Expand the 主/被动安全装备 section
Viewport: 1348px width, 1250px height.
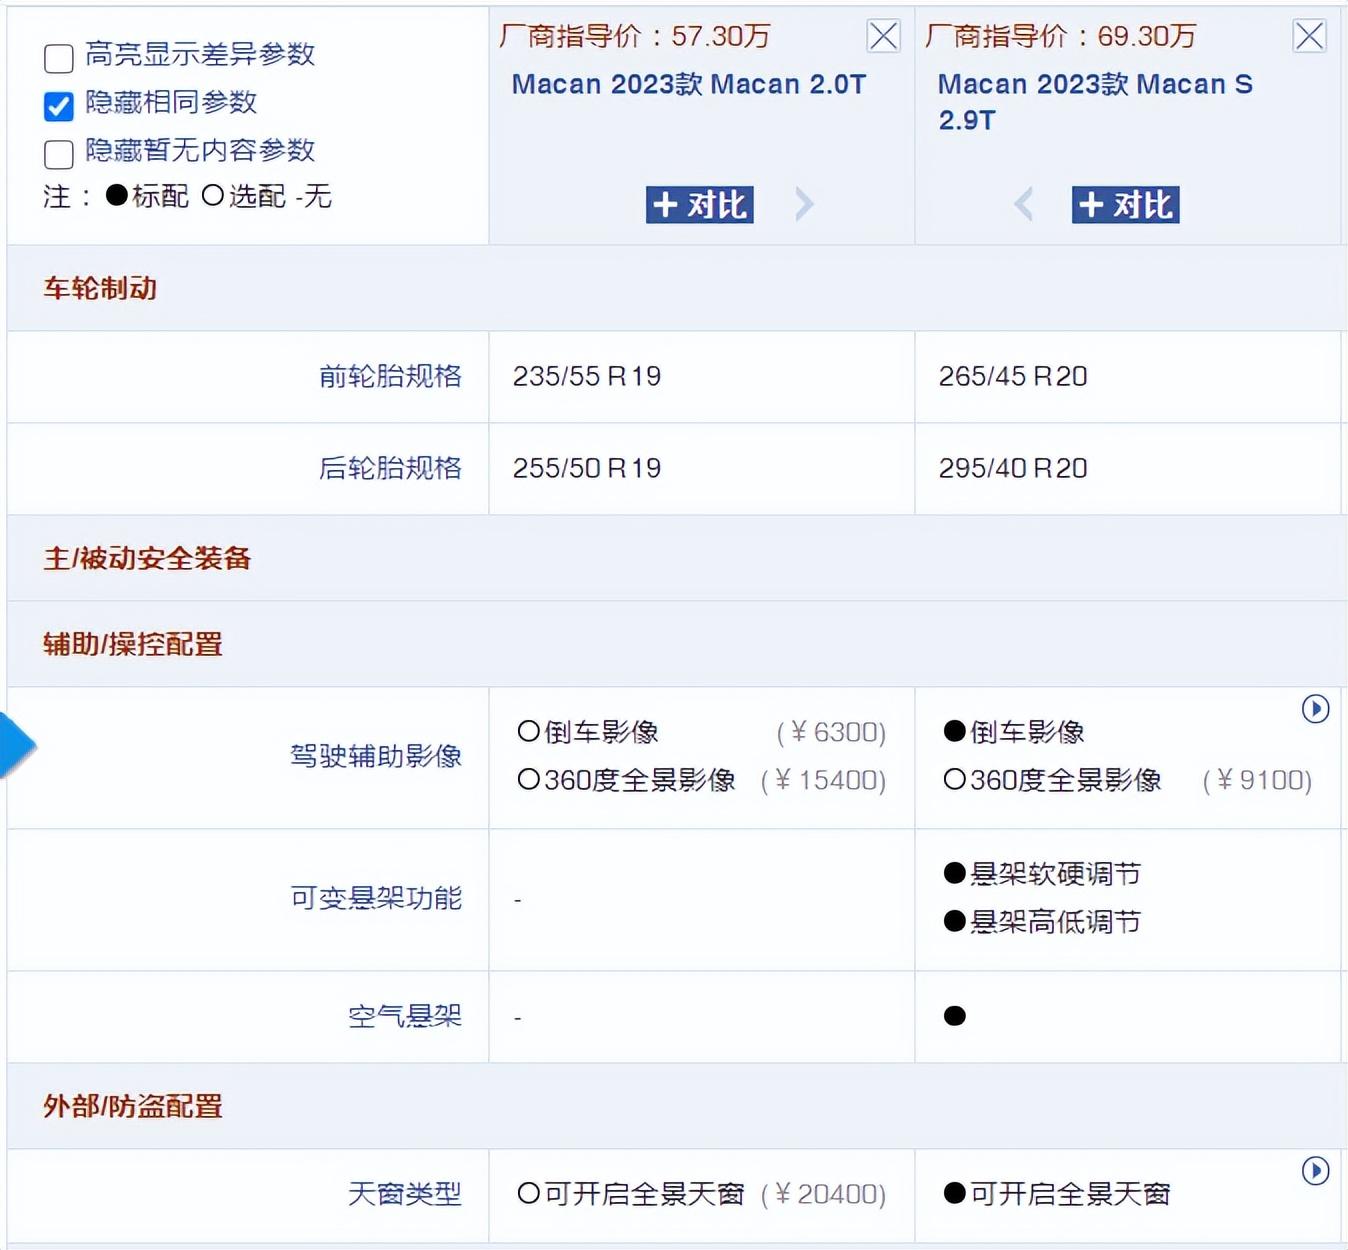coord(677,558)
